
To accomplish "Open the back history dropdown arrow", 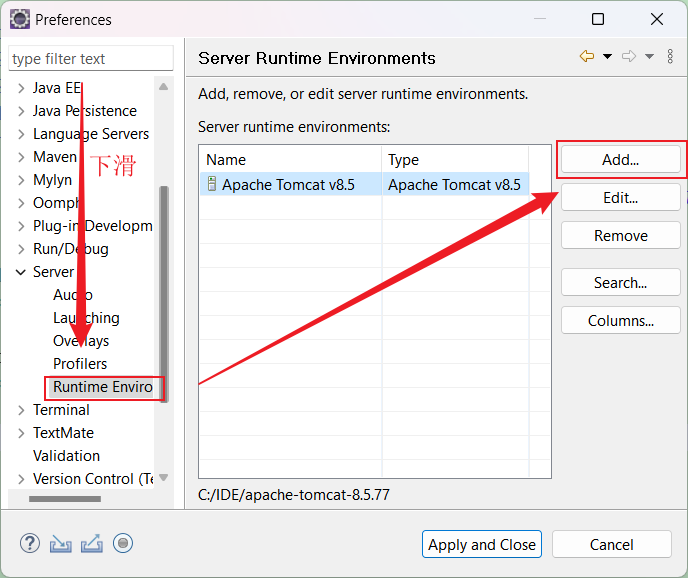I will point(607,56).
